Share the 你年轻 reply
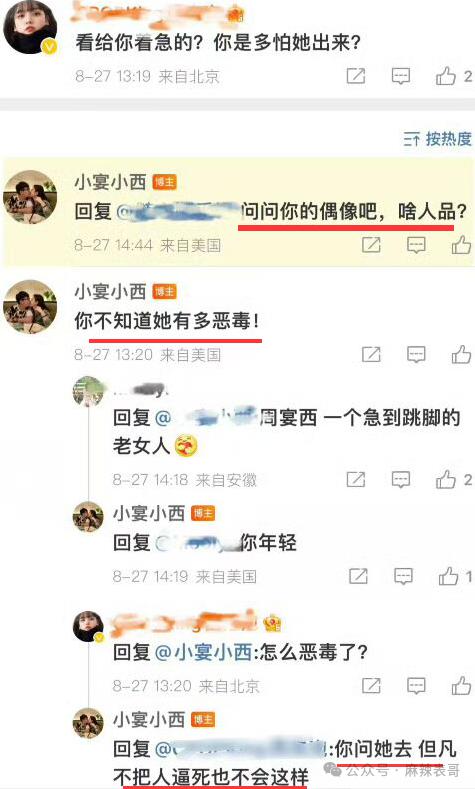This screenshot has height=789, width=475. click(358, 576)
